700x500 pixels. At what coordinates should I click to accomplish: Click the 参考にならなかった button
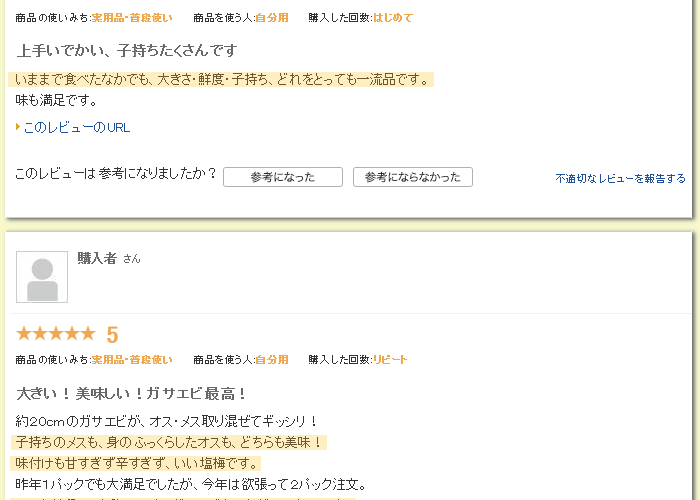point(412,177)
